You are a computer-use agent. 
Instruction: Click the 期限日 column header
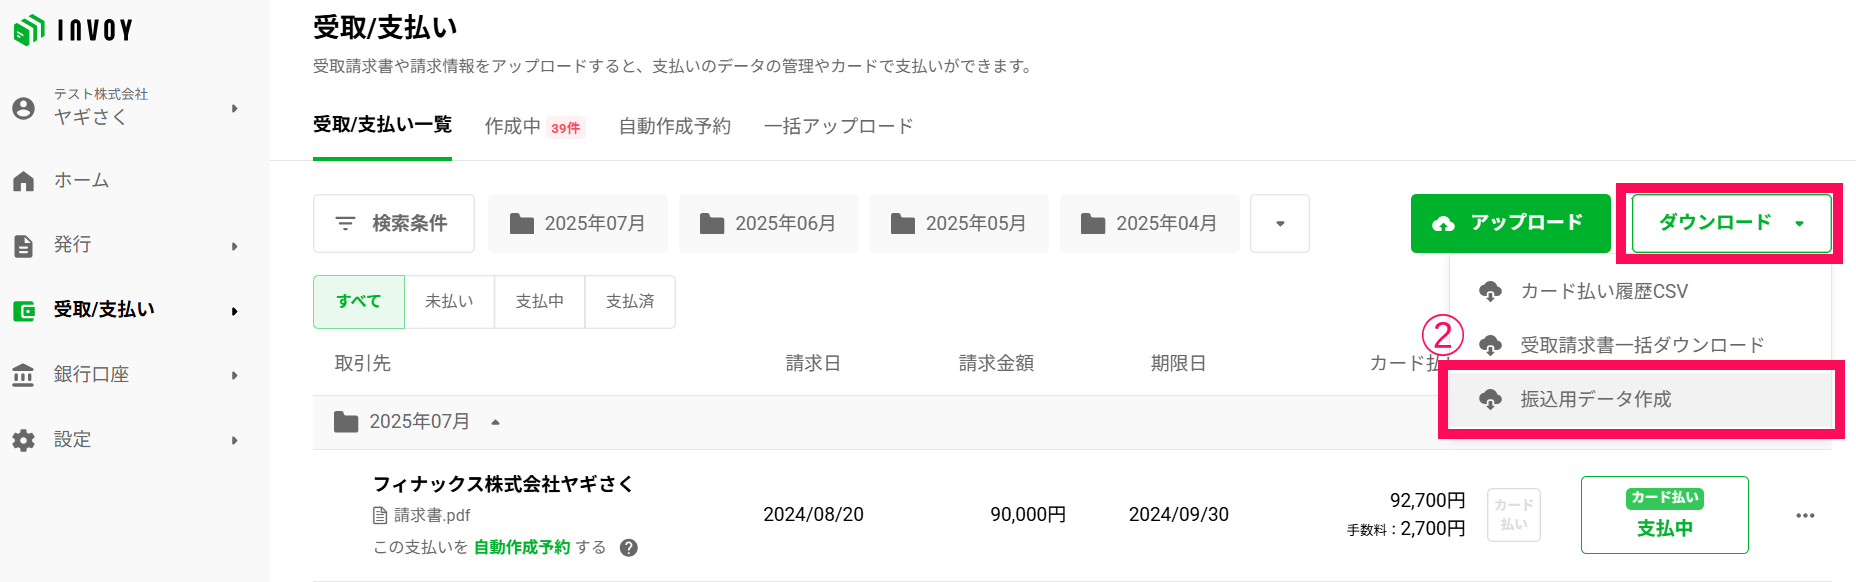click(1178, 363)
